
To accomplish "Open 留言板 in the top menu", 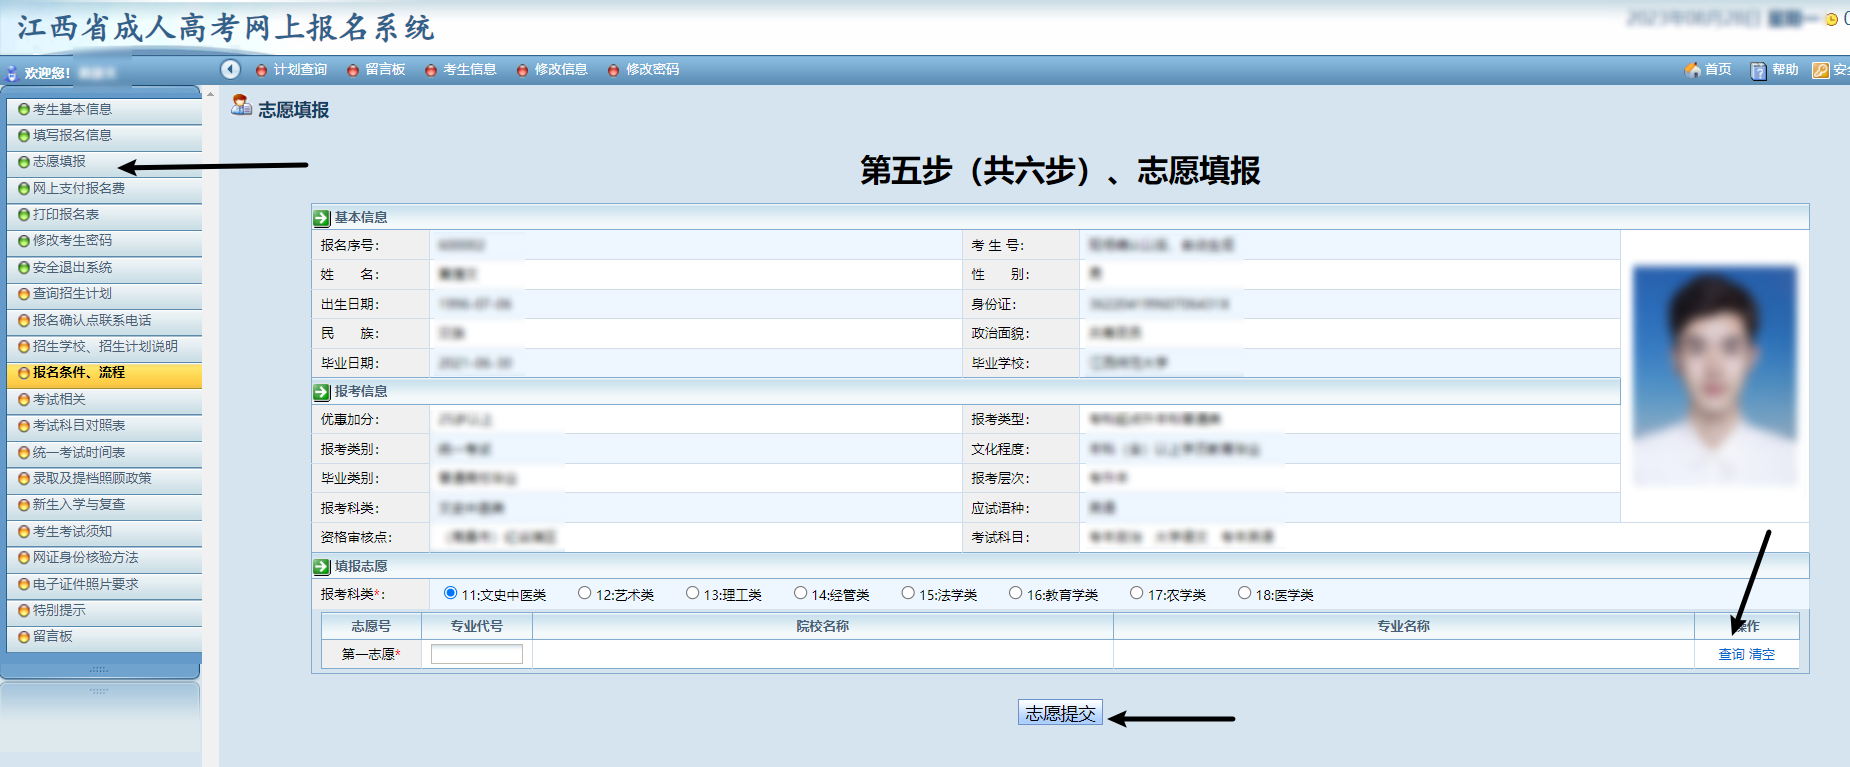I will [385, 69].
